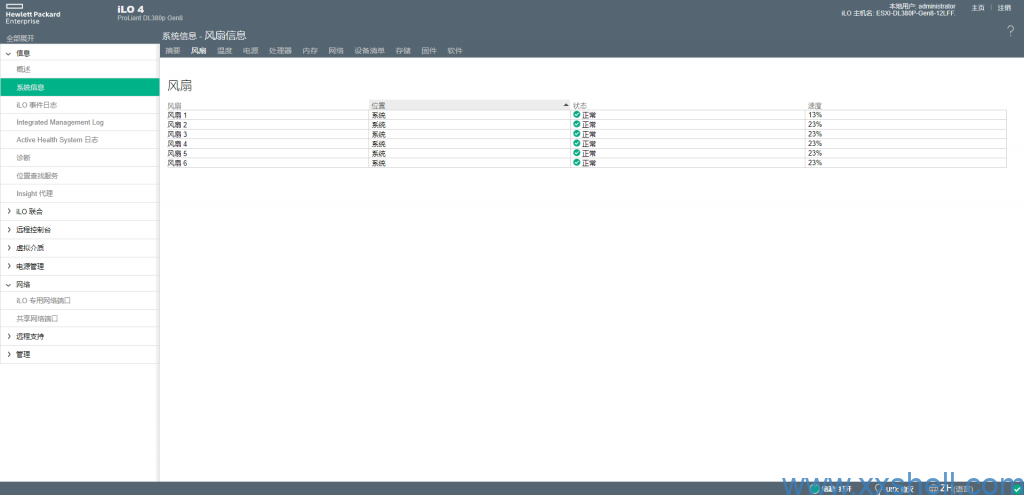The width and height of the screenshot is (1024, 495).
Task: Switch to the 温度 tab
Action: (224, 50)
